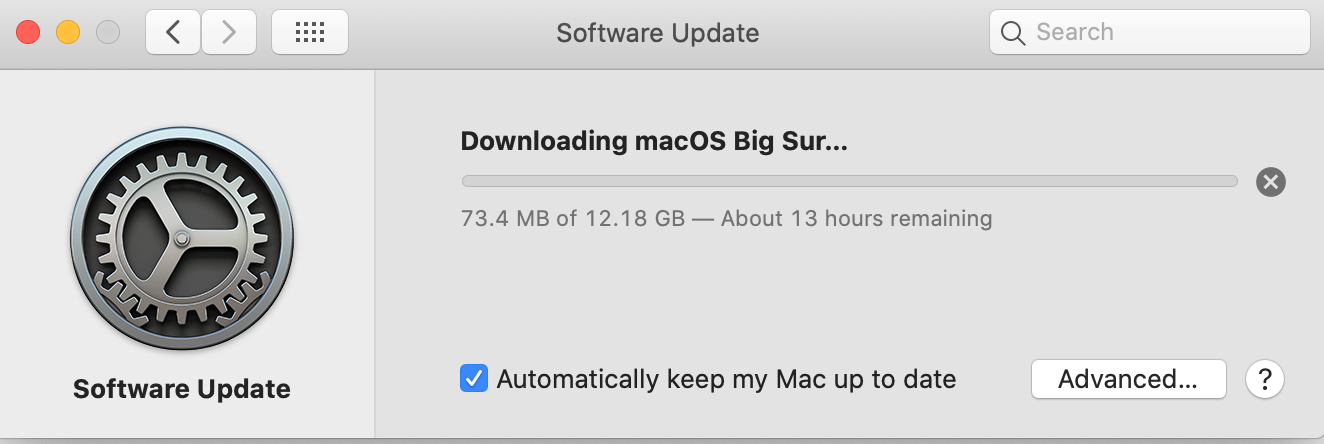Click the About 13 hours remaining estimate
Viewport: 1324px width, 444px height.
point(857,217)
